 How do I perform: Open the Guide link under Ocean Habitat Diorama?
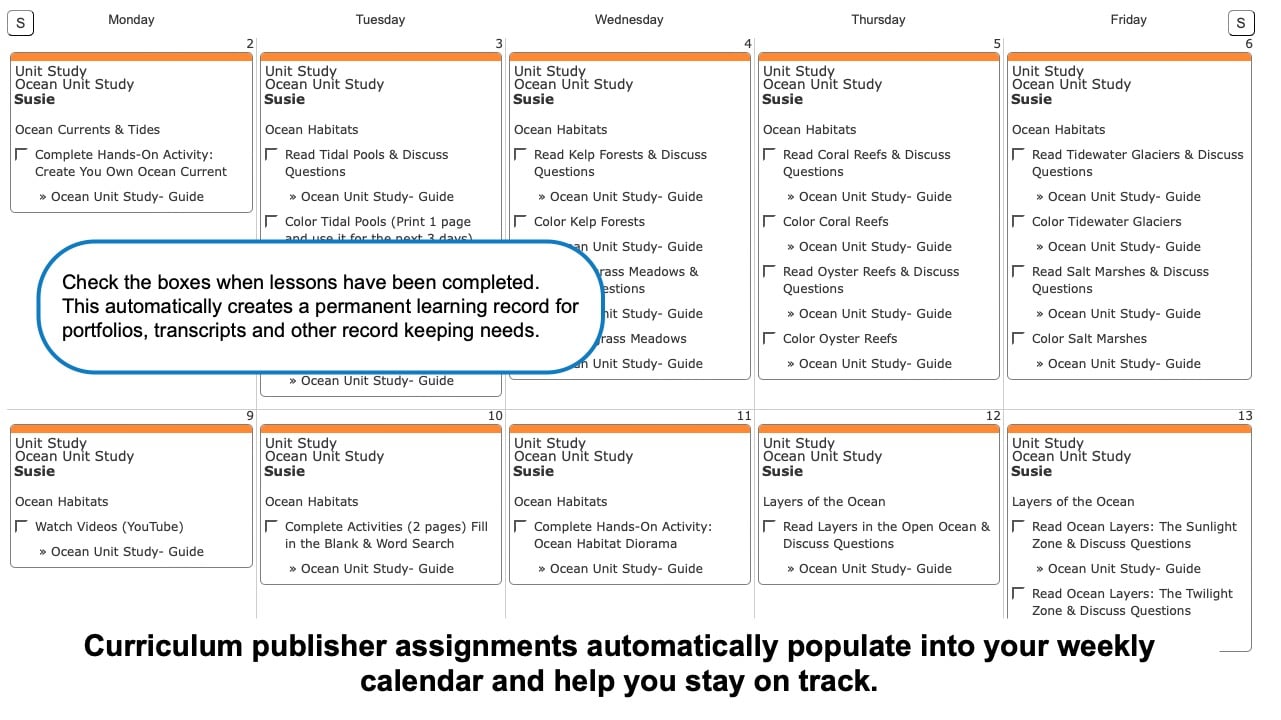pyautogui.click(x=626, y=568)
